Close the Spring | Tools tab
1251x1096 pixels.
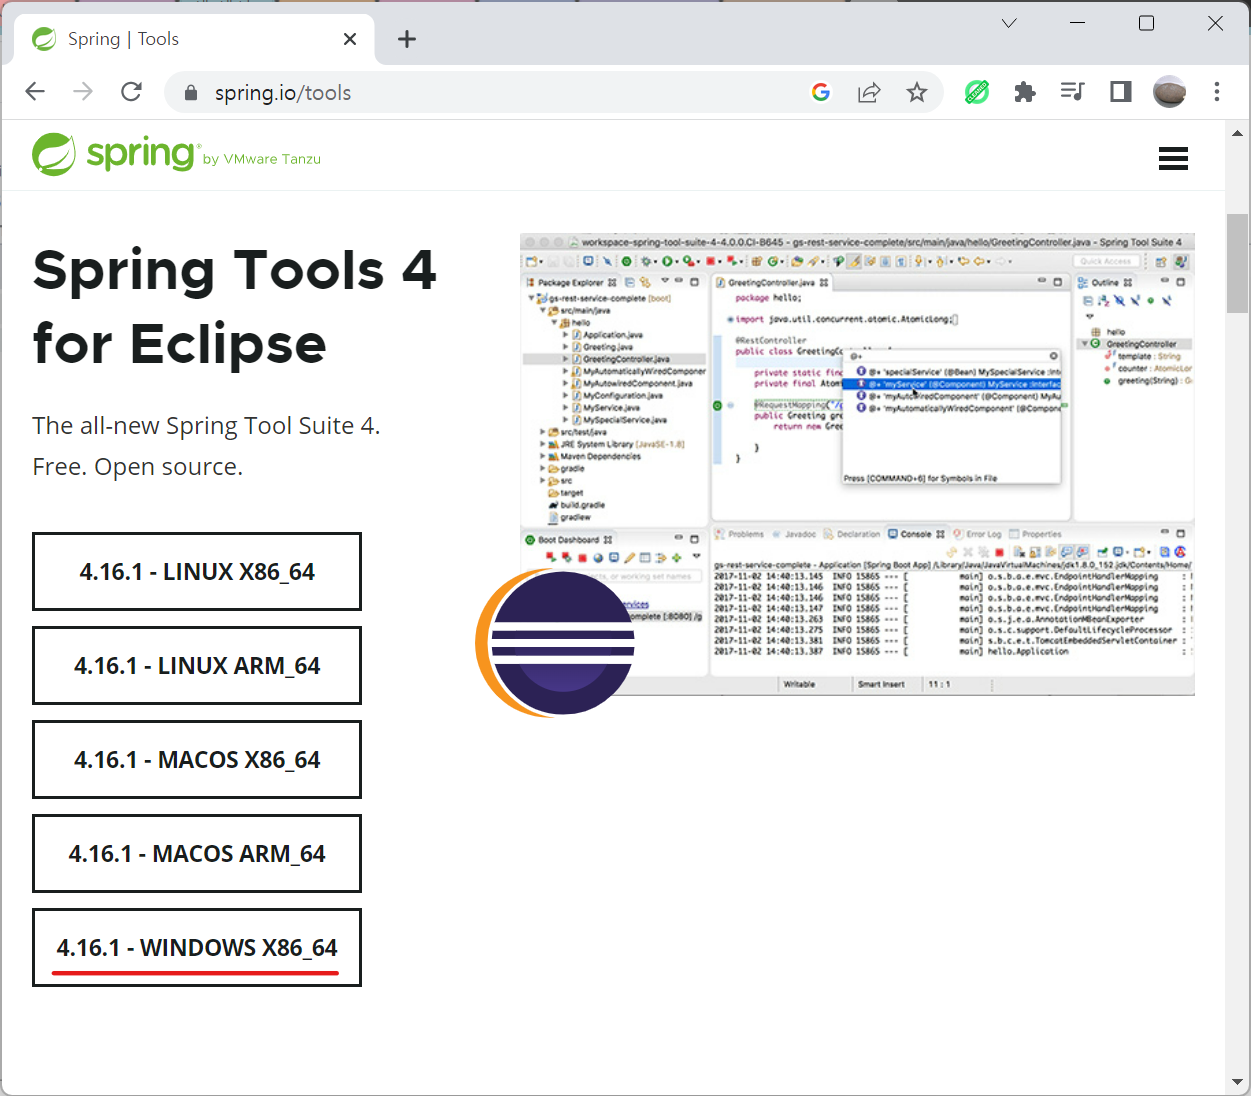click(350, 39)
